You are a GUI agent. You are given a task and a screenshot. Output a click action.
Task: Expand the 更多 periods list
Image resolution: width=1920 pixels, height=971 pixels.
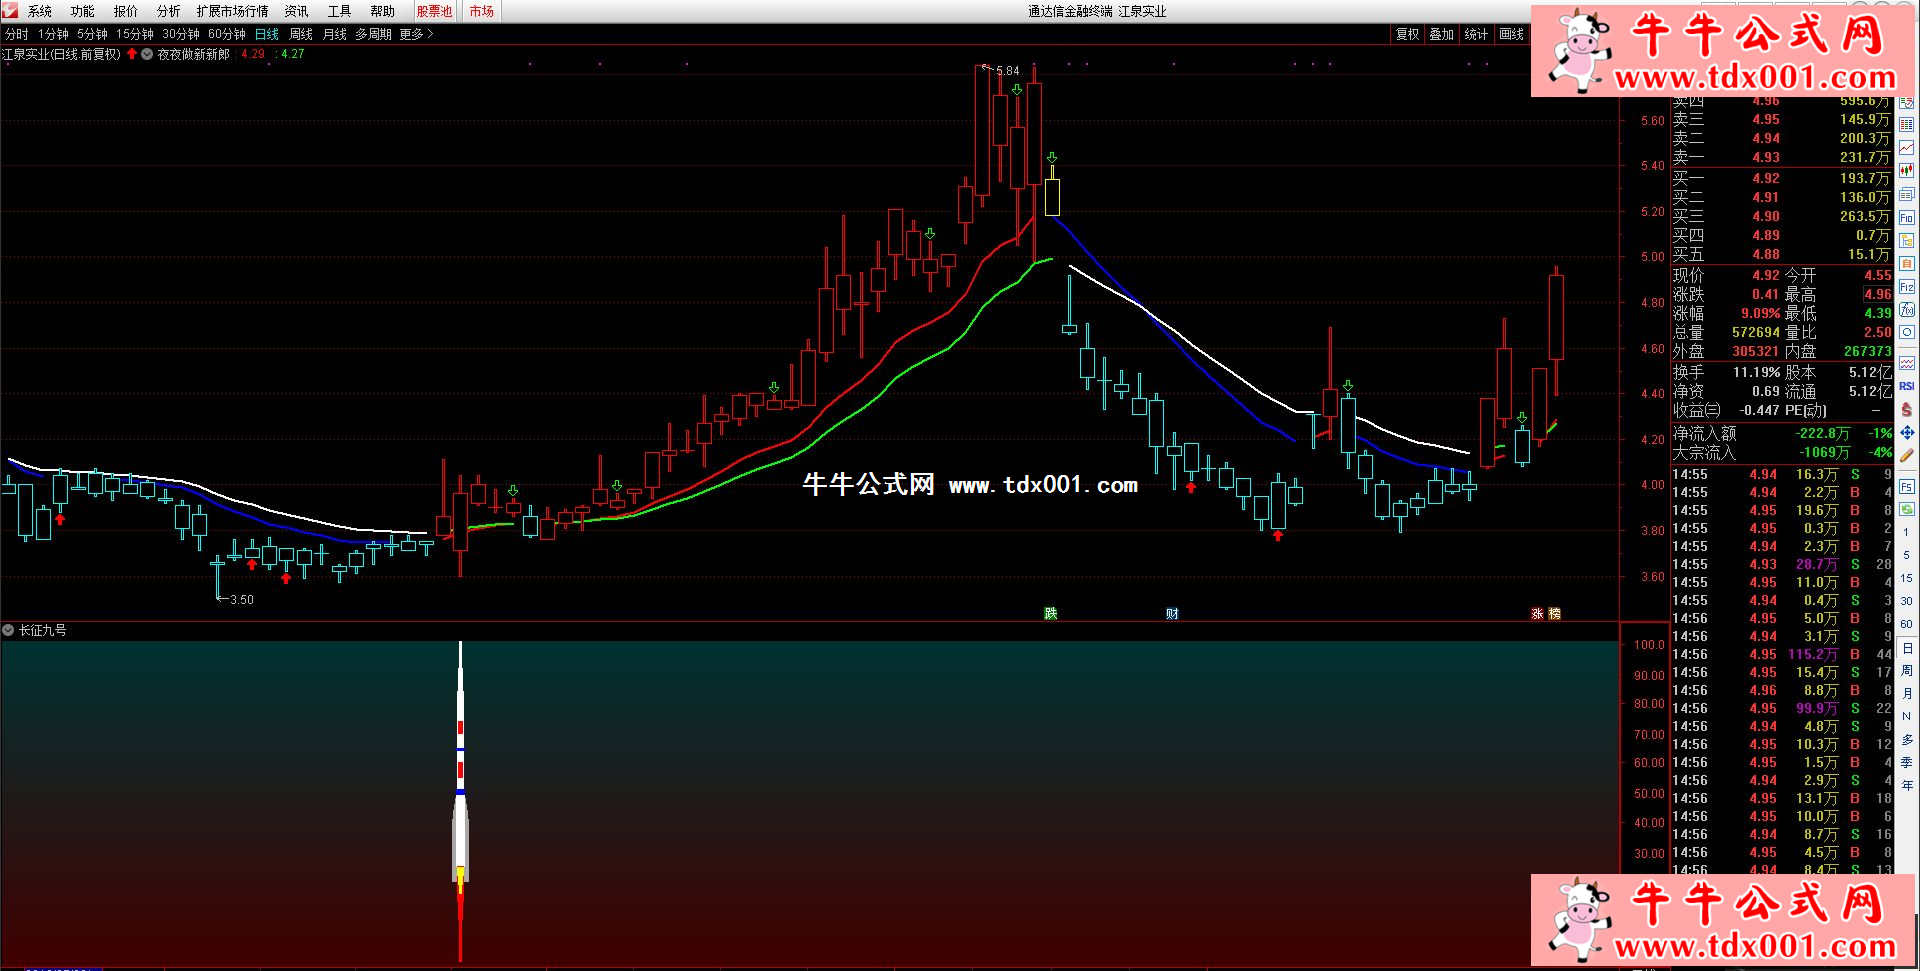[416, 34]
